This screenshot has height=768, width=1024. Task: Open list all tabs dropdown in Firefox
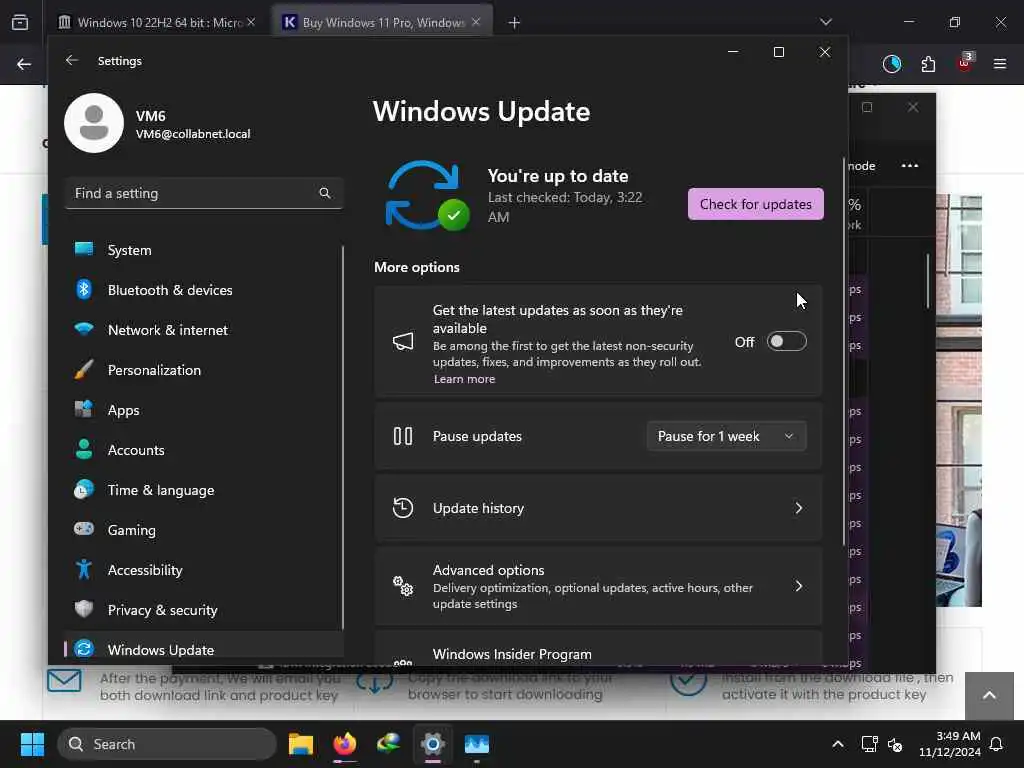click(826, 22)
